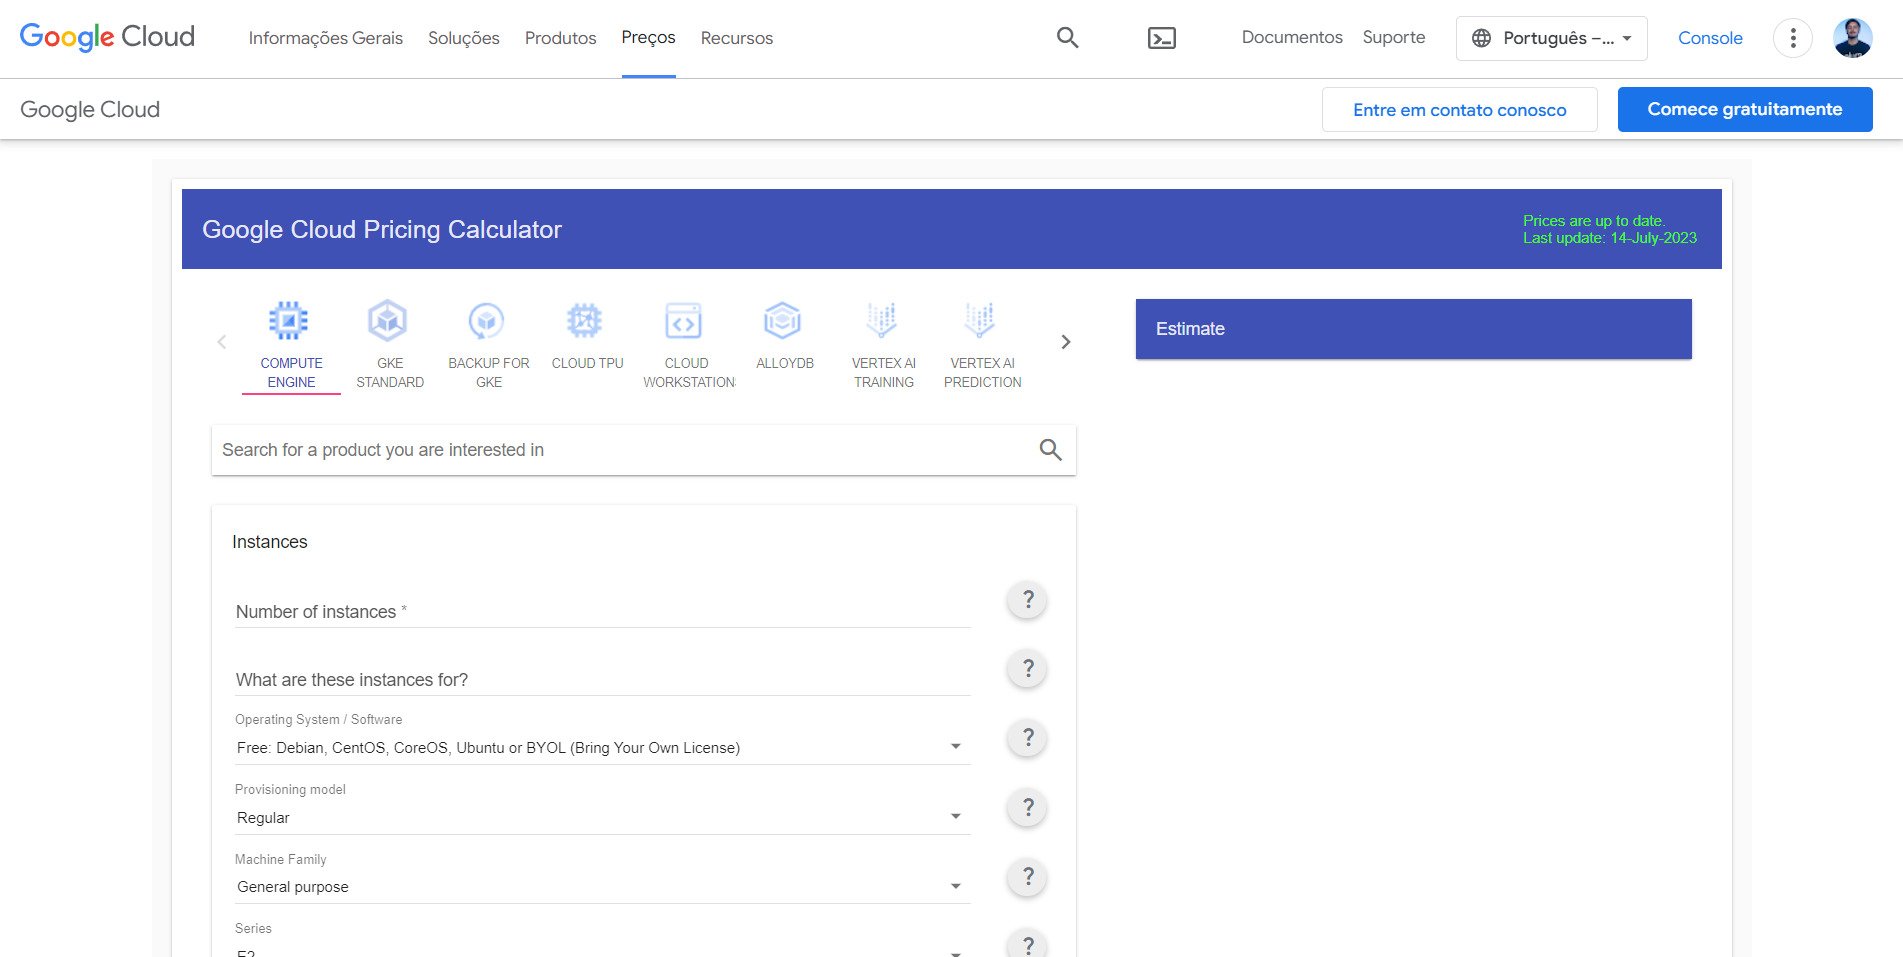Image resolution: width=1903 pixels, height=957 pixels.
Task: Click the Google Cloud subheader title
Action: [x=90, y=110]
